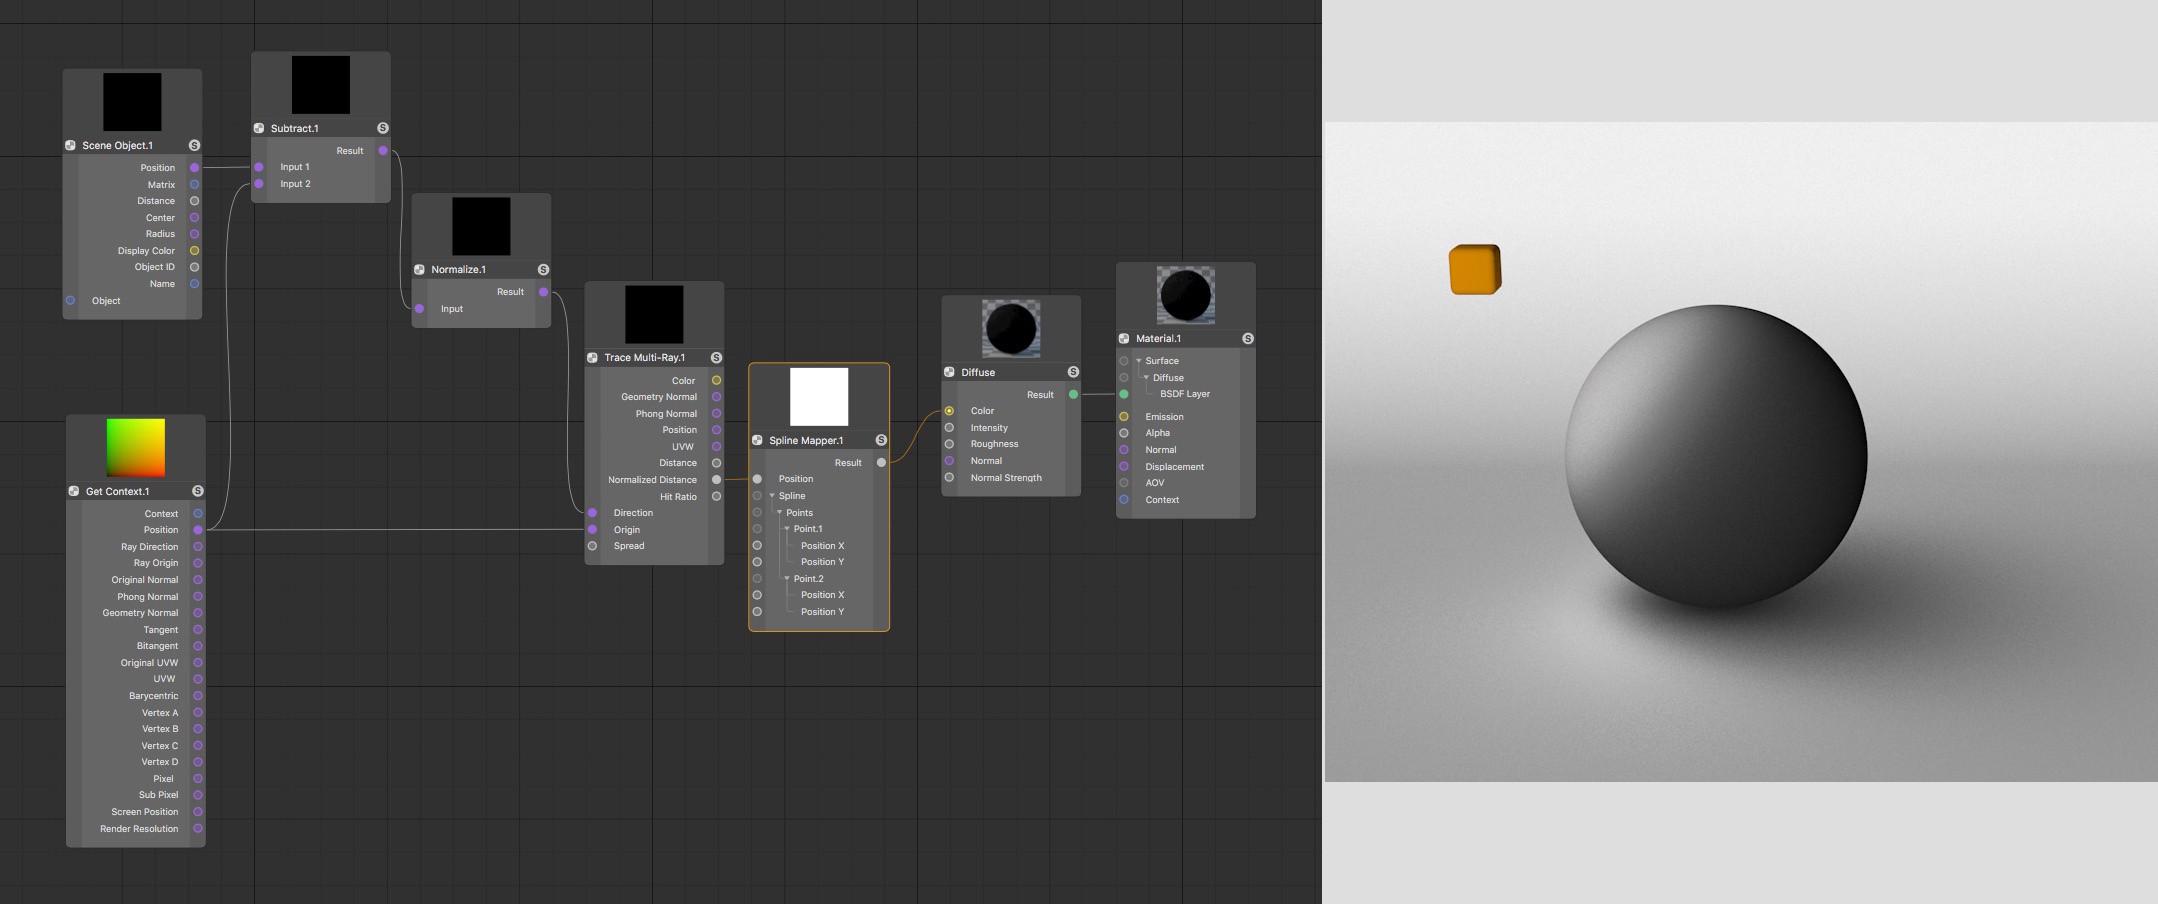The image size is (2158, 904).
Task: Select the Diffuse node Color input port
Action: pyautogui.click(x=949, y=411)
